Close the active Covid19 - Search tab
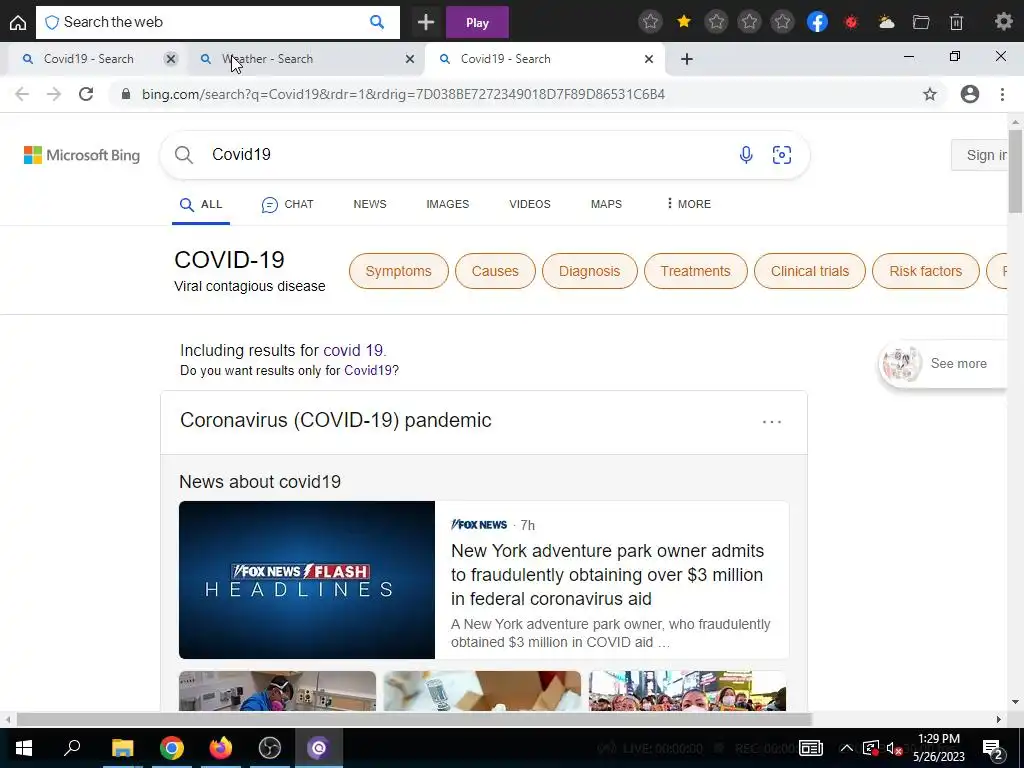The image size is (1024, 768). click(648, 59)
